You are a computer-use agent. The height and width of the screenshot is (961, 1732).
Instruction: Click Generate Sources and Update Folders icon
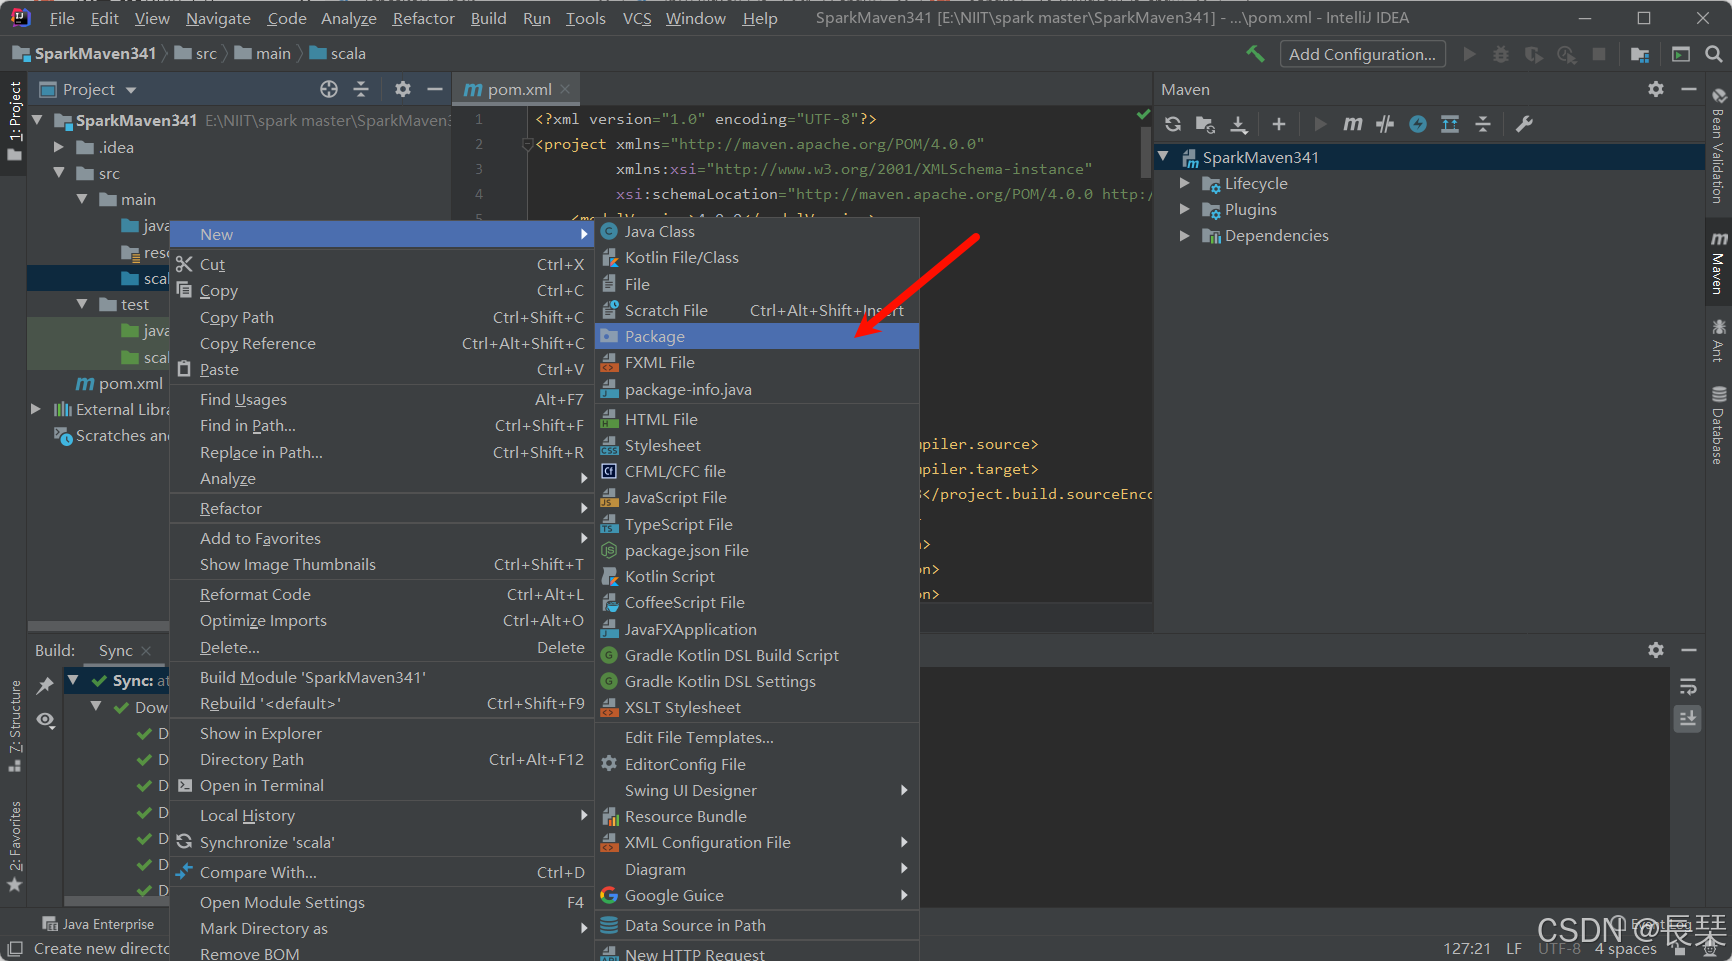pos(1205,124)
